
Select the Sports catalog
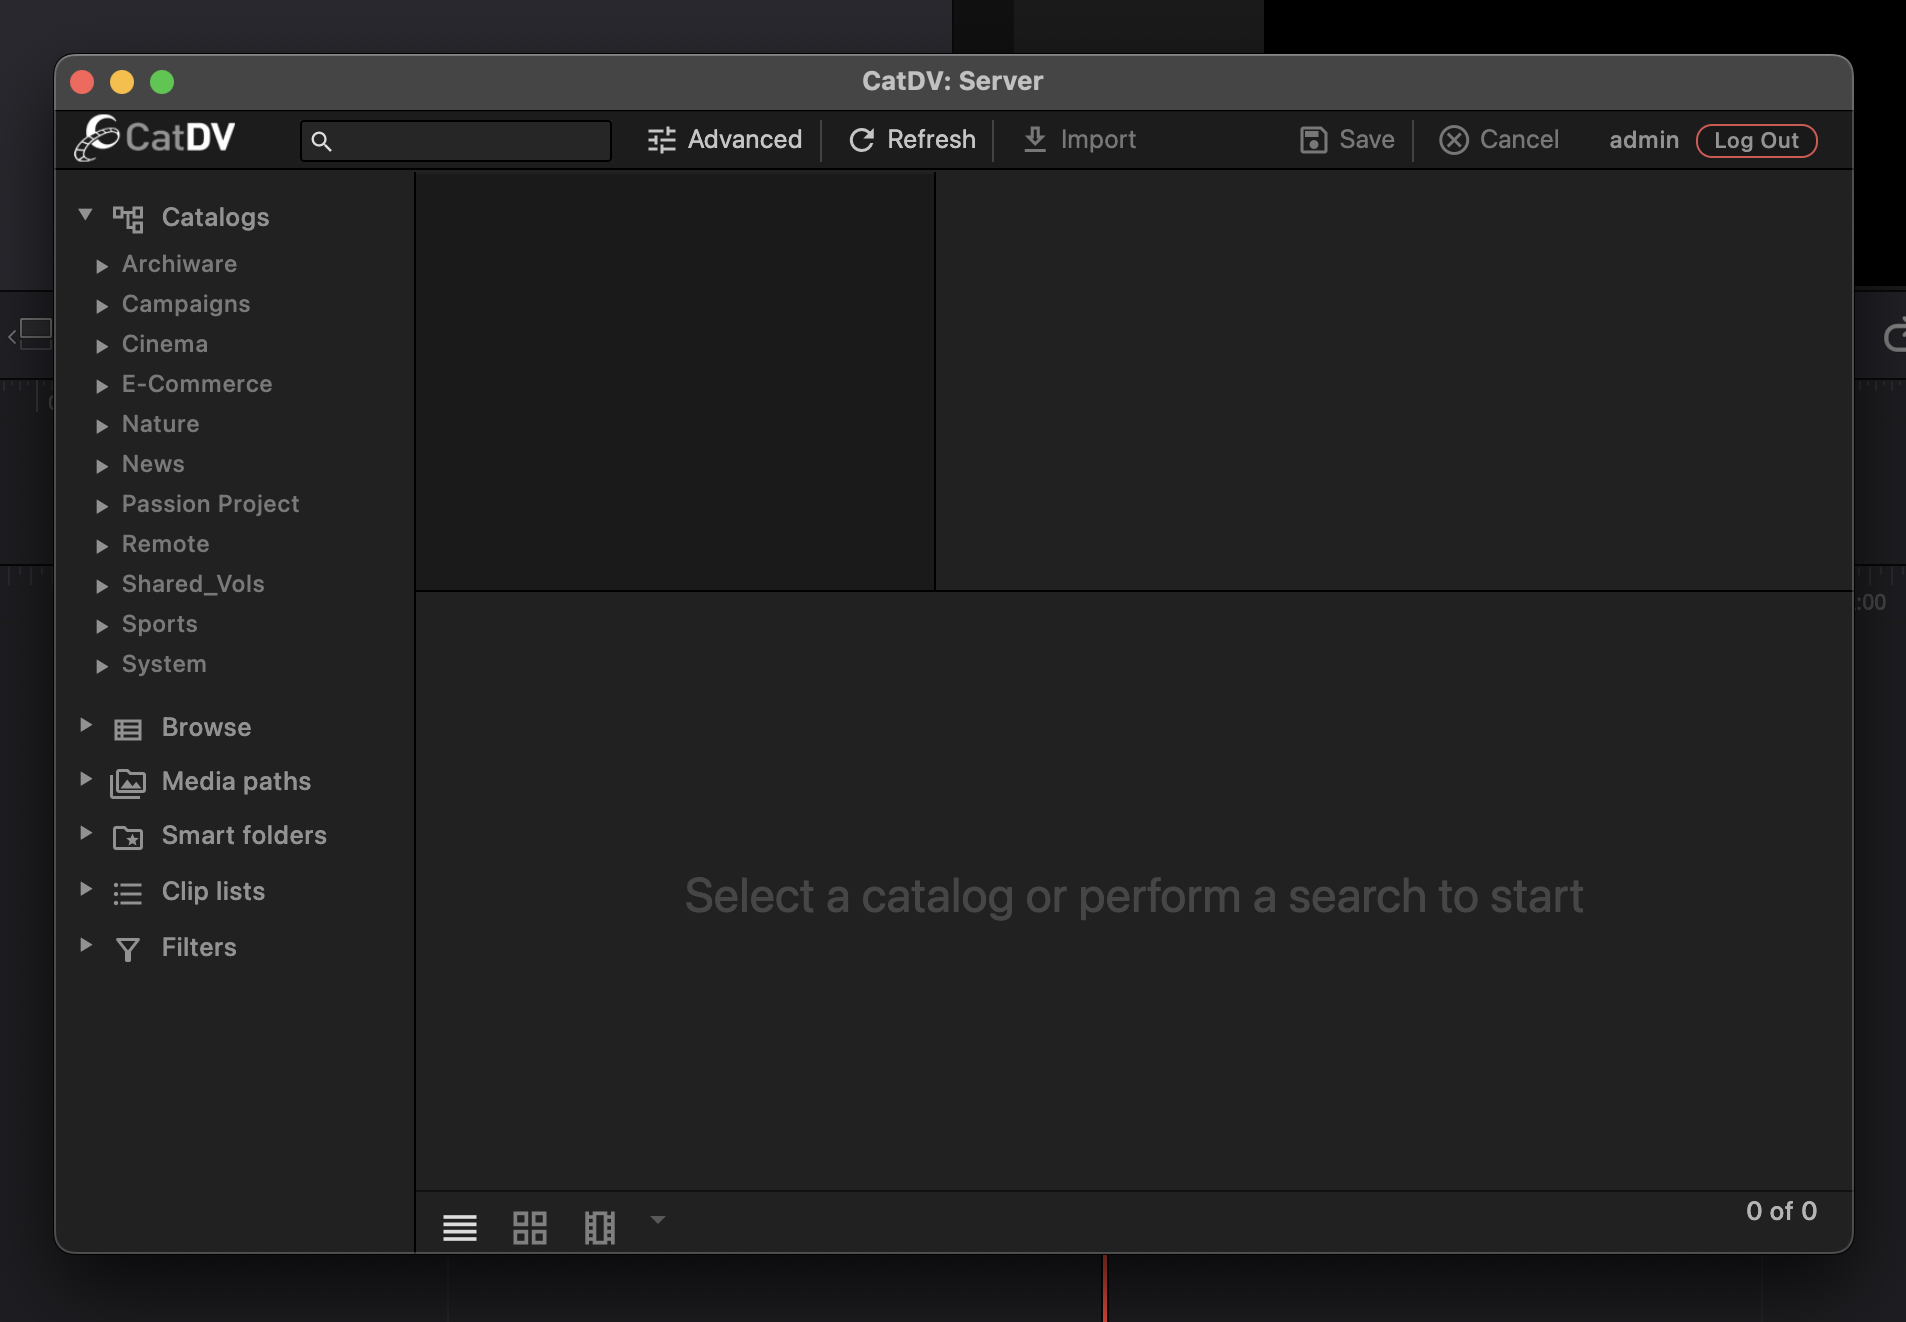tap(159, 624)
